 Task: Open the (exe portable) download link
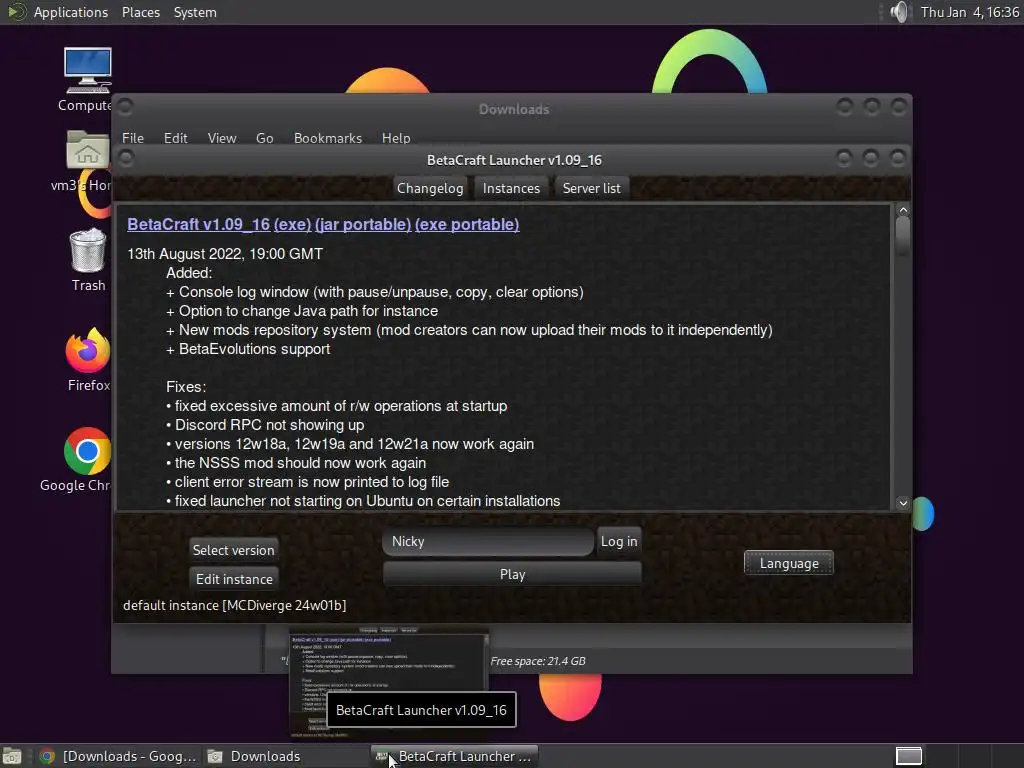[467, 224]
